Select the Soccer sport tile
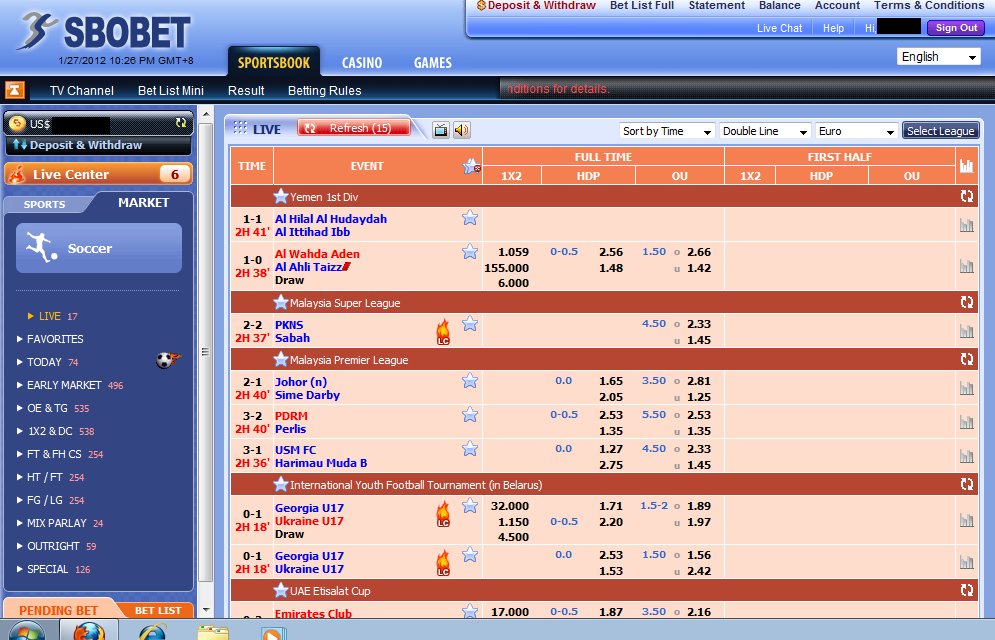 [x=99, y=248]
